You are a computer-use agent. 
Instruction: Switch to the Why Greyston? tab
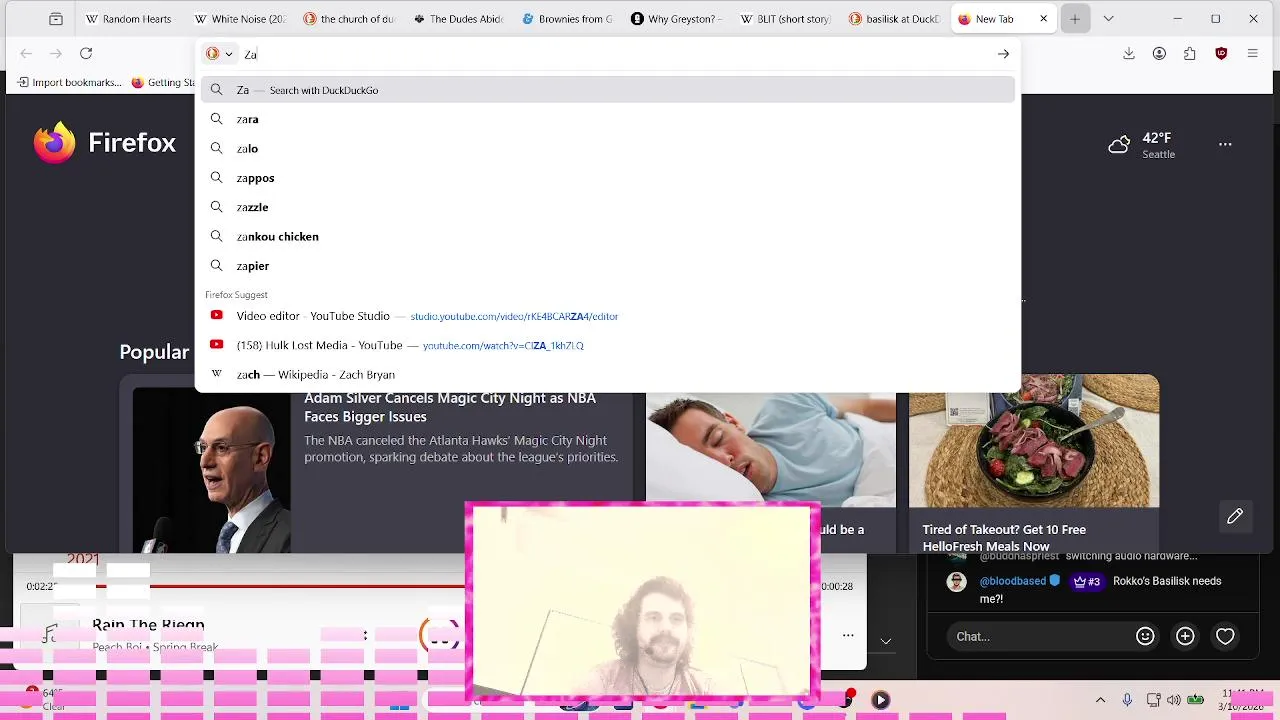tap(676, 19)
